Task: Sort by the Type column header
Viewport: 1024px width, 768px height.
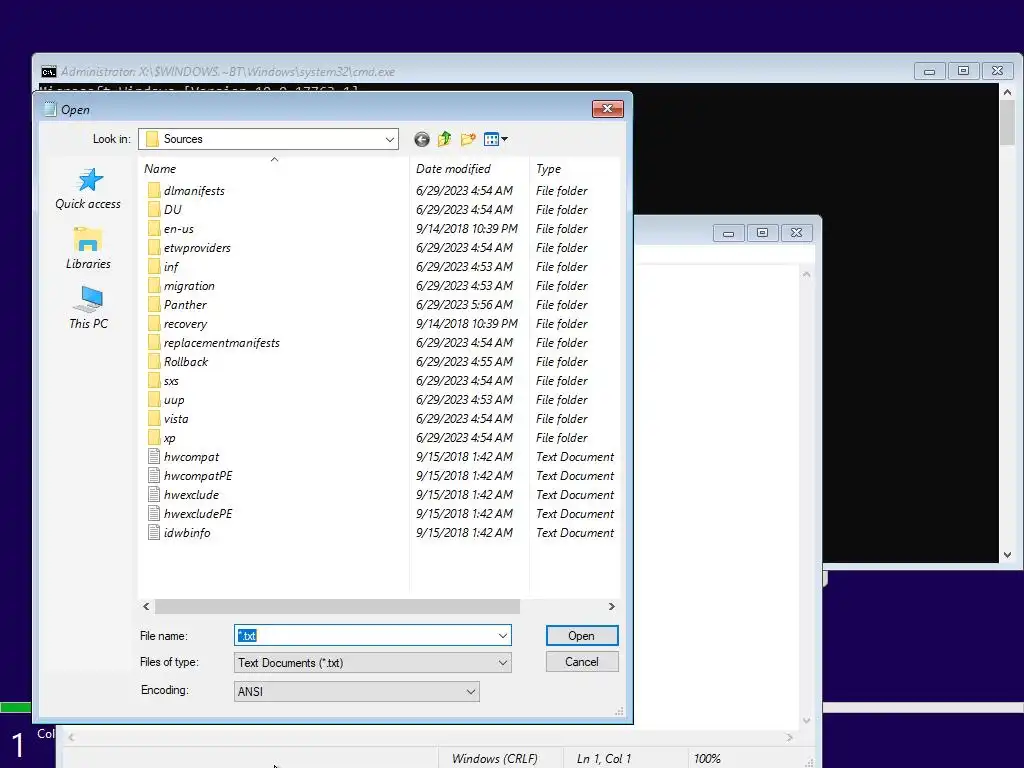Action: click(549, 168)
